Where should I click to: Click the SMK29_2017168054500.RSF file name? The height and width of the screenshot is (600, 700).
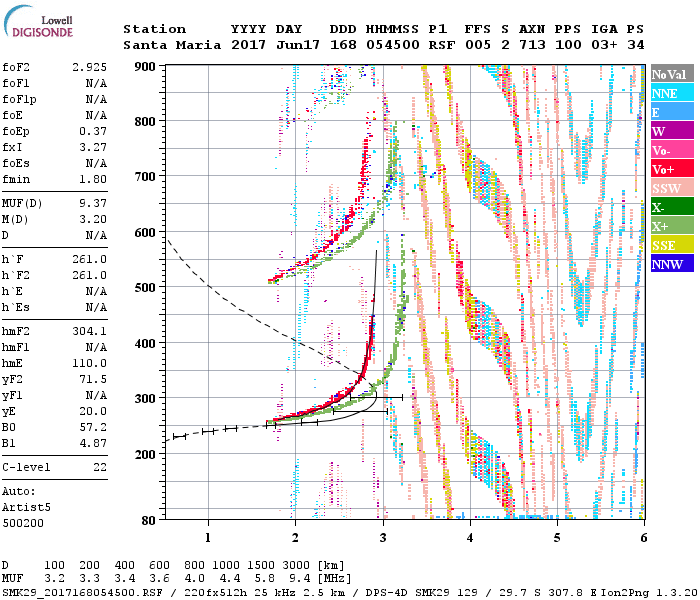tap(82, 592)
